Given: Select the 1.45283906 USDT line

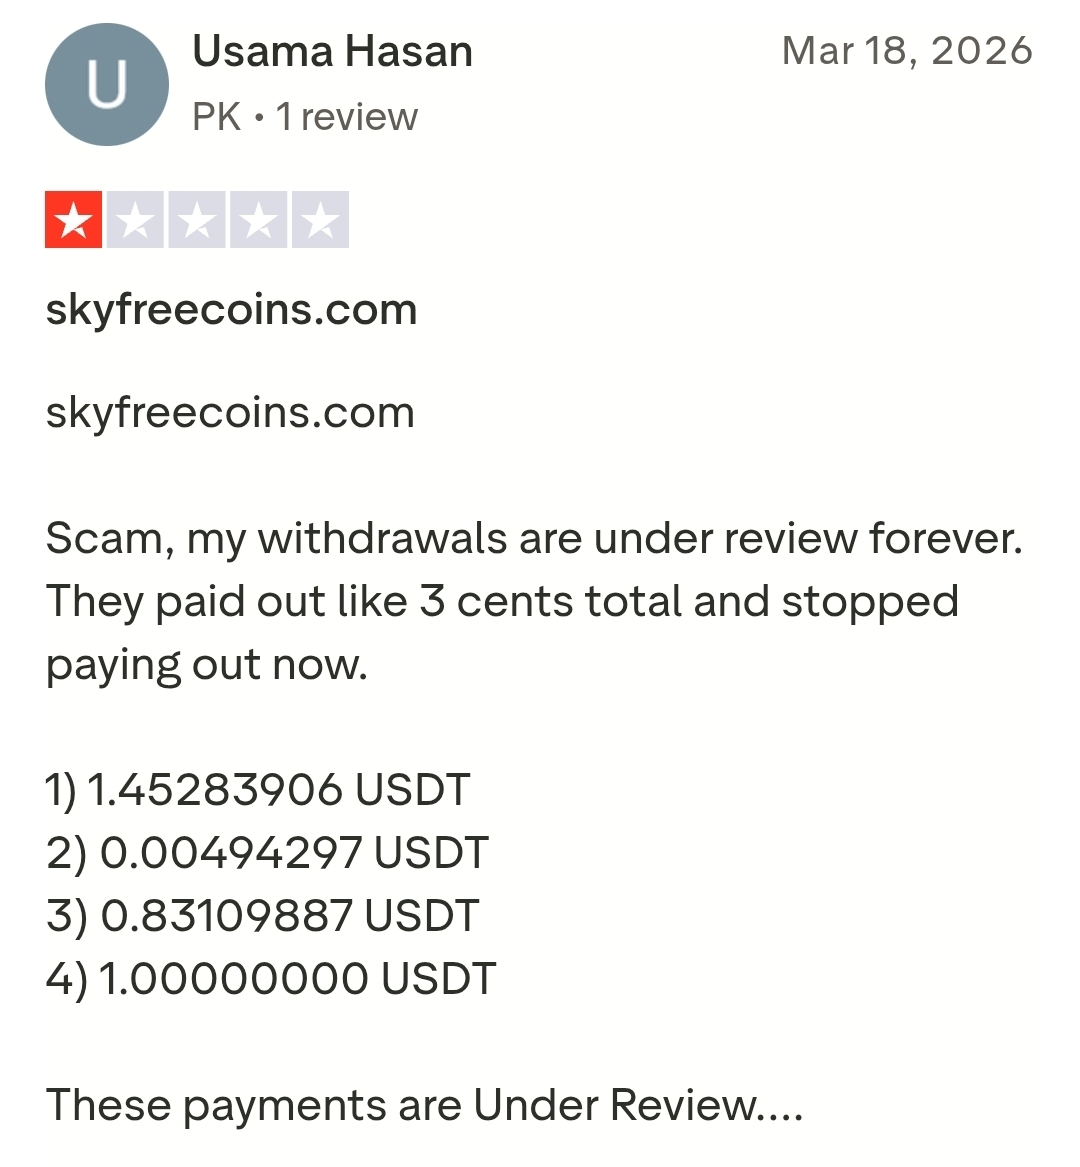Looking at the screenshot, I should tap(258, 790).
